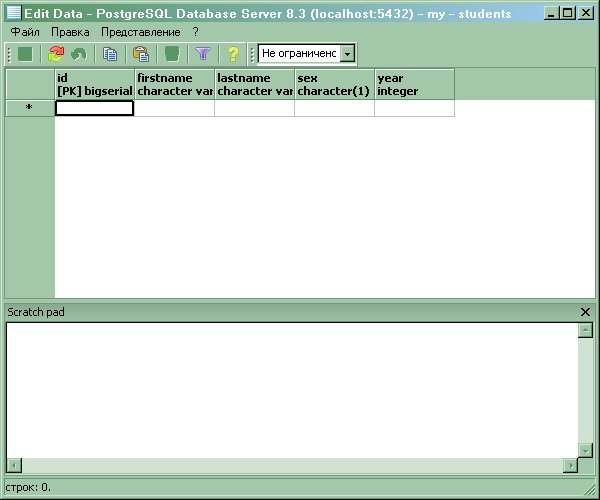Open the Правка menu
The width and height of the screenshot is (600, 500).
(70, 32)
